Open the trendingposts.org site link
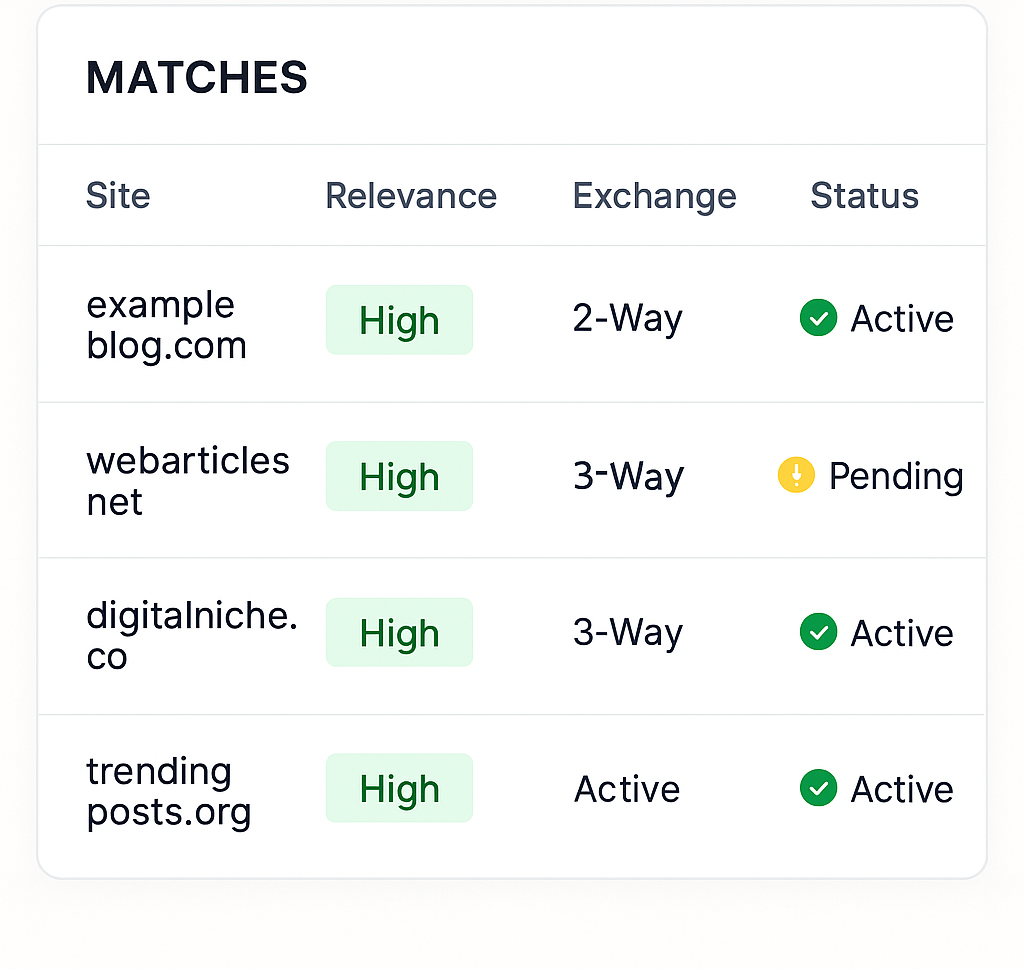This screenshot has height=969, width=1024. click(x=168, y=792)
